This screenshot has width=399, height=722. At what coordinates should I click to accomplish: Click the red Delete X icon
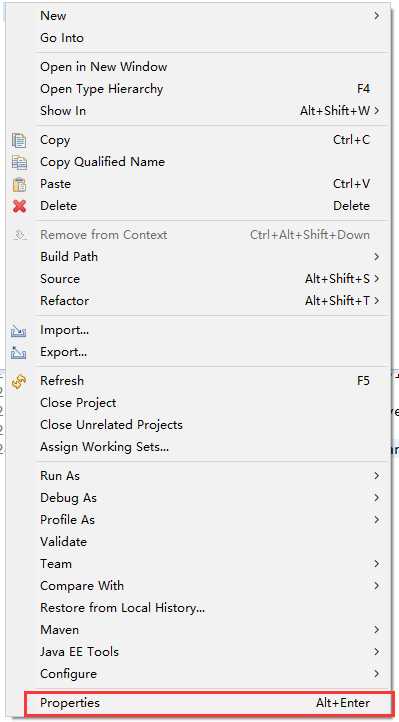coord(19,206)
